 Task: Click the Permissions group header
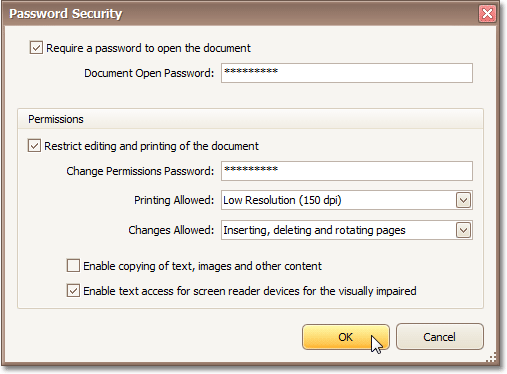(250, 119)
